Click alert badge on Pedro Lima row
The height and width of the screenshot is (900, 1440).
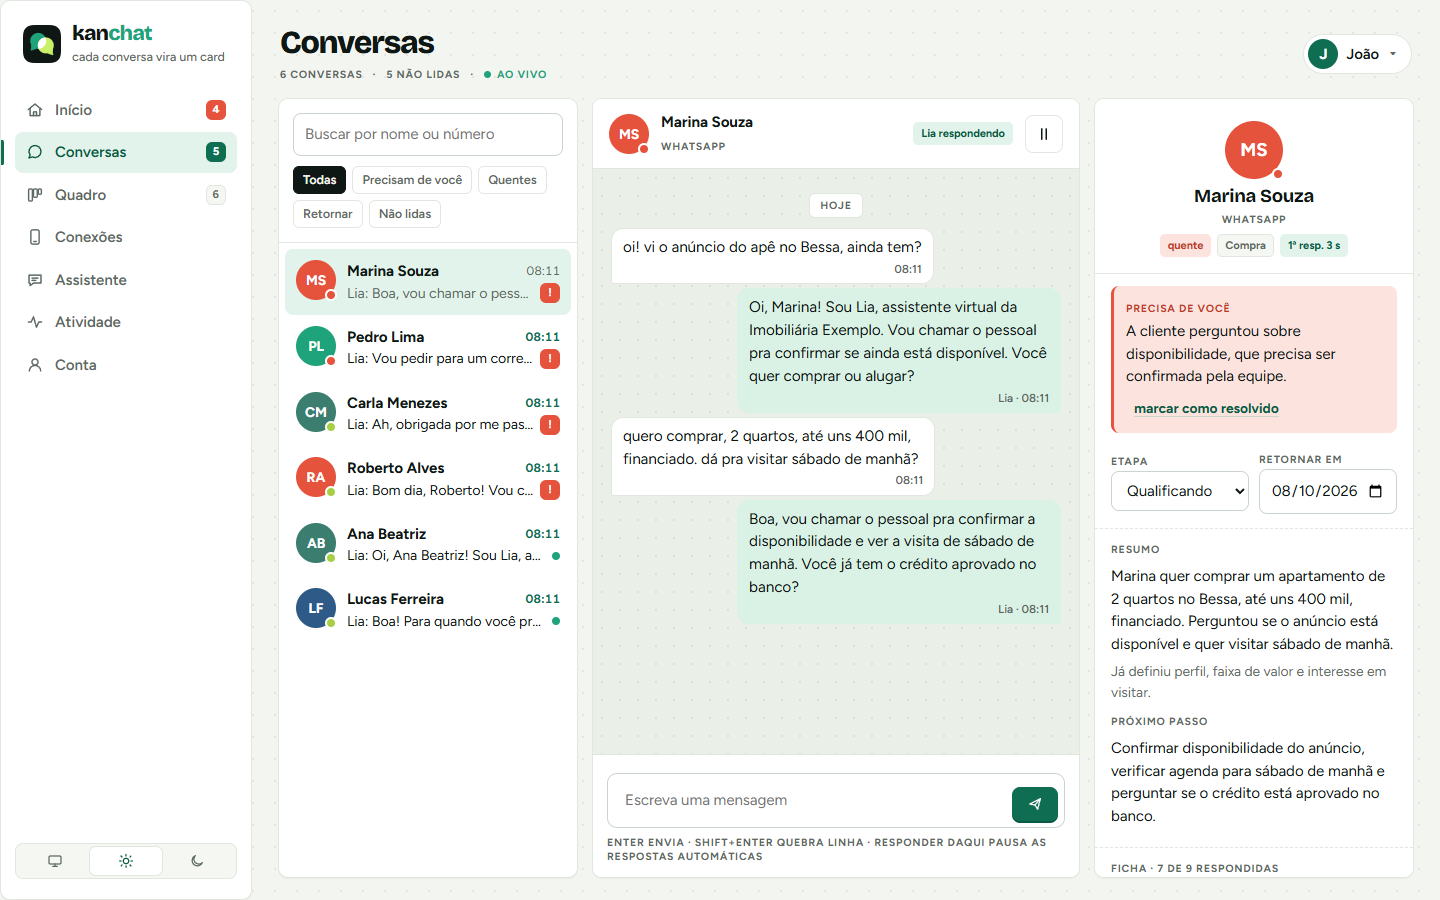550,359
